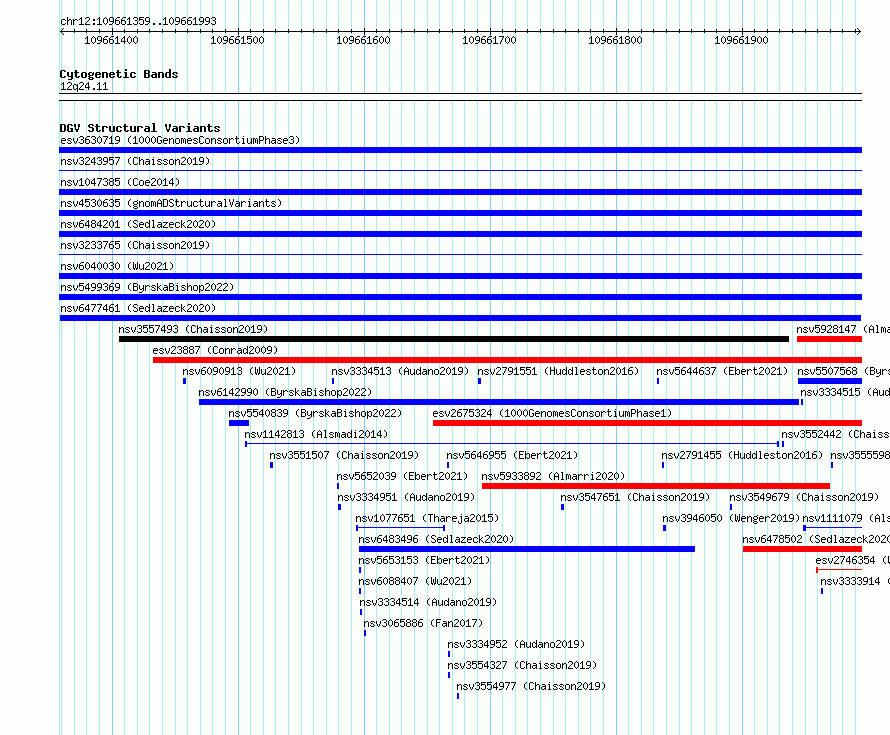
Task: Select the nsv5507568 variant label
Action: (843, 371)
